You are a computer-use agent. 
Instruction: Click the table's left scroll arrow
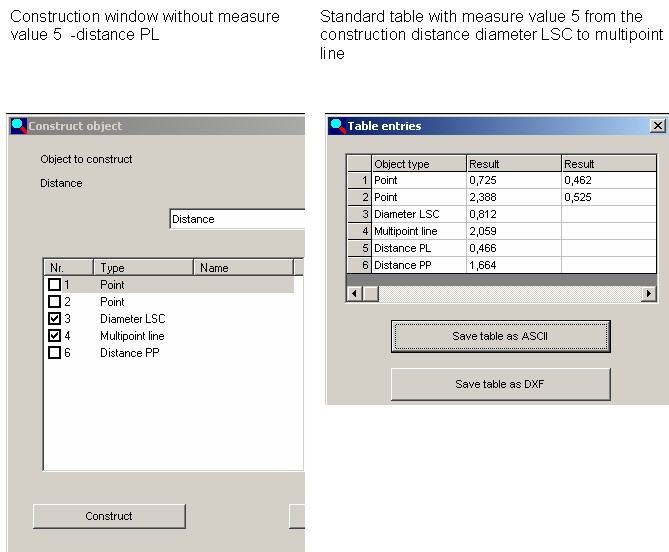[354, 293]
